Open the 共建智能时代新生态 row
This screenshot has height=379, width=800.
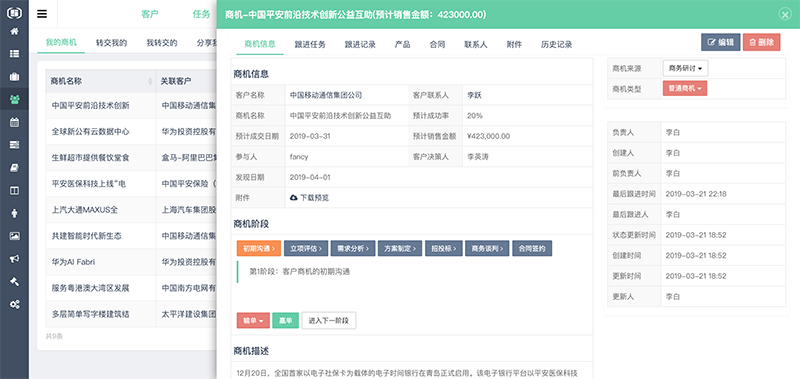(86, 236)
